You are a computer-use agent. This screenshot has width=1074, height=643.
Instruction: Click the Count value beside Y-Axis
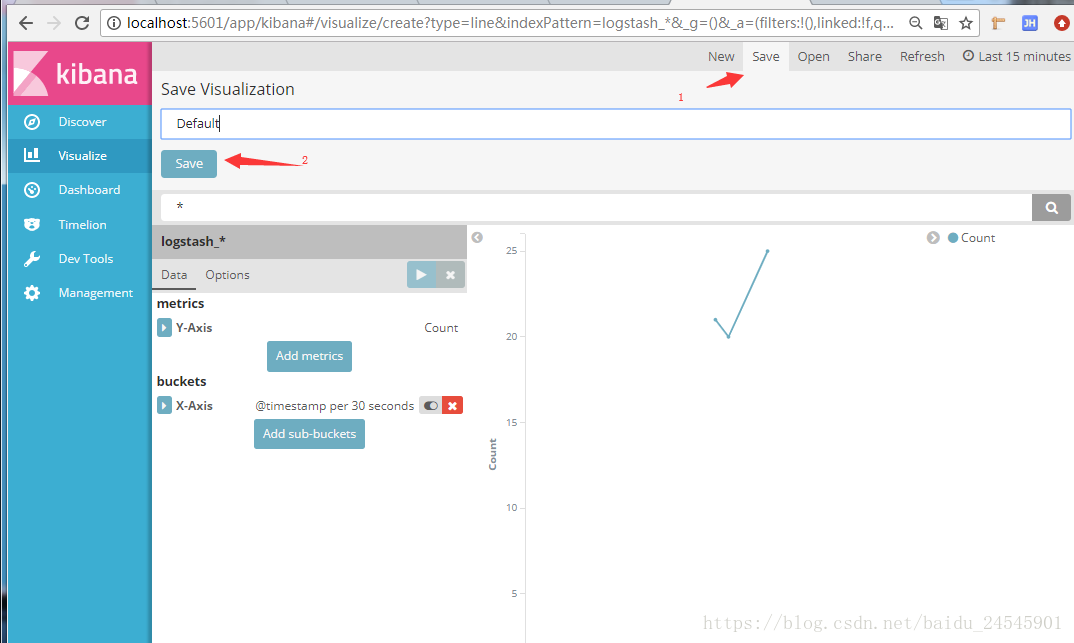(441, 327)
